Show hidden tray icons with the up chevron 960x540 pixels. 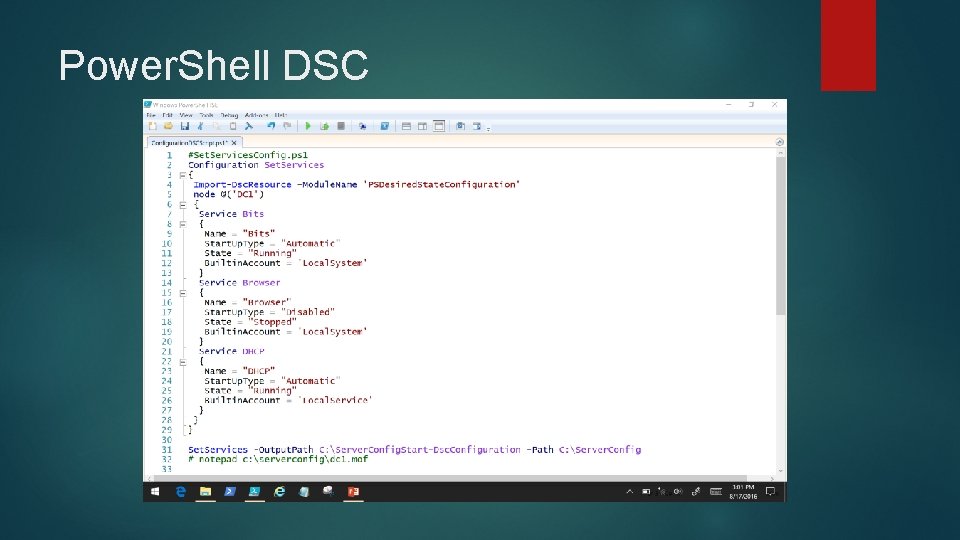[629, 492]
